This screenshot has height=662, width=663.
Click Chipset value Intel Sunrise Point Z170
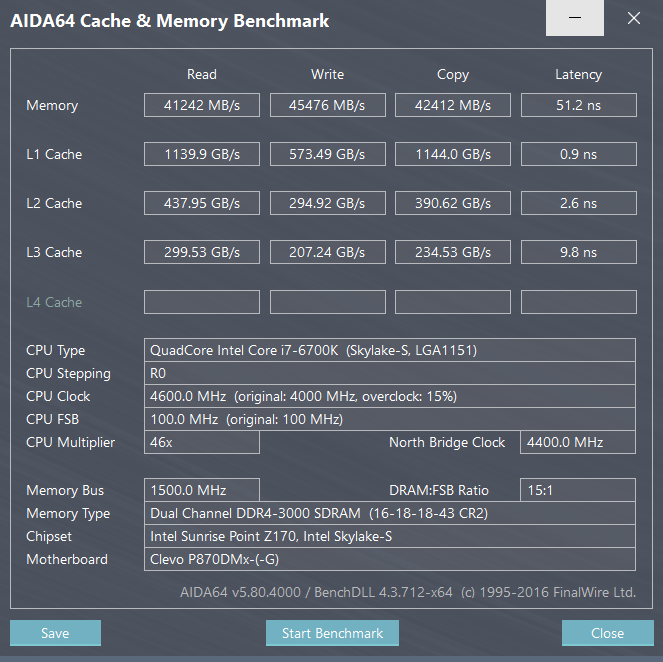coord(390,536)
